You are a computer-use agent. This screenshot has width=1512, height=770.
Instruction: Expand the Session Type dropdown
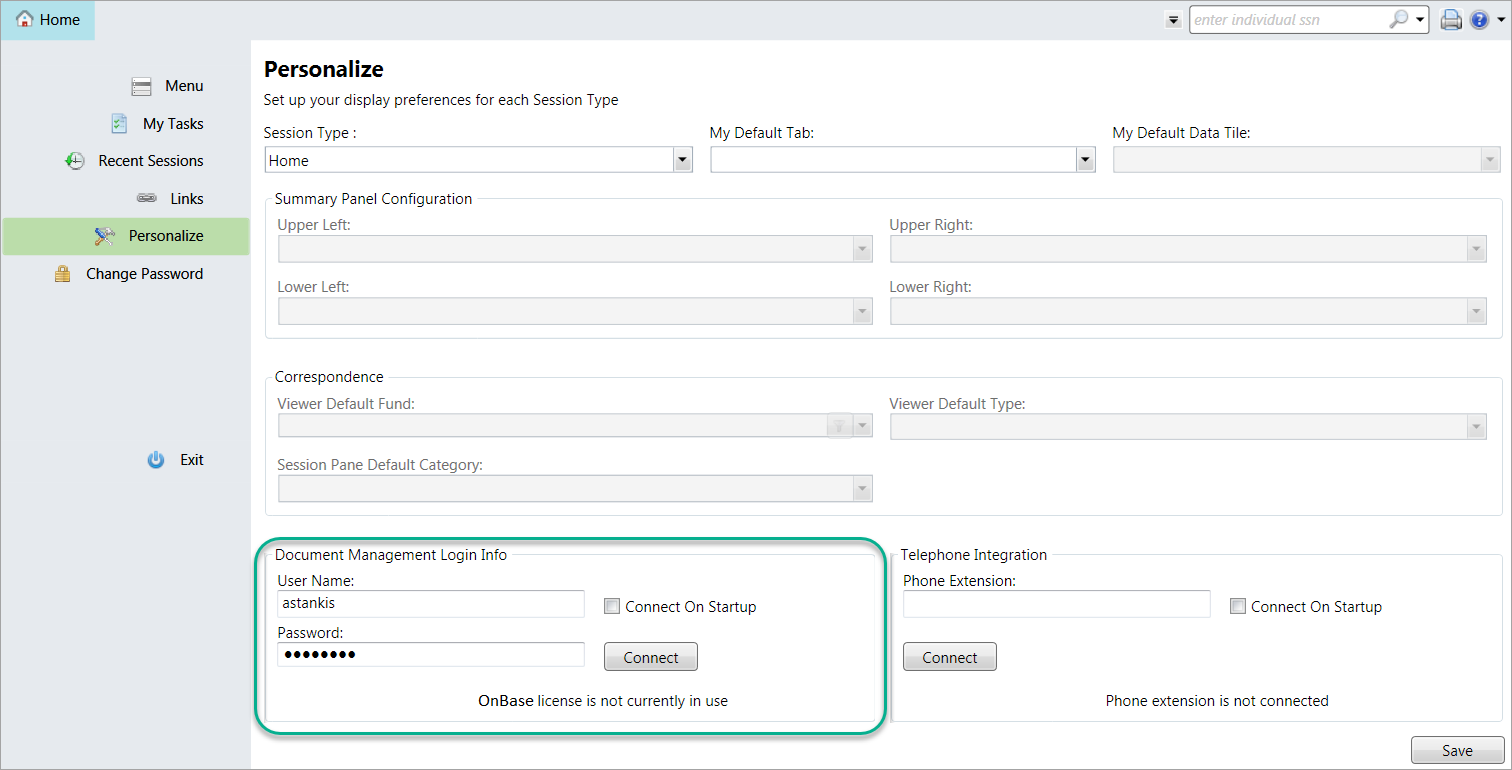point(682,160)
